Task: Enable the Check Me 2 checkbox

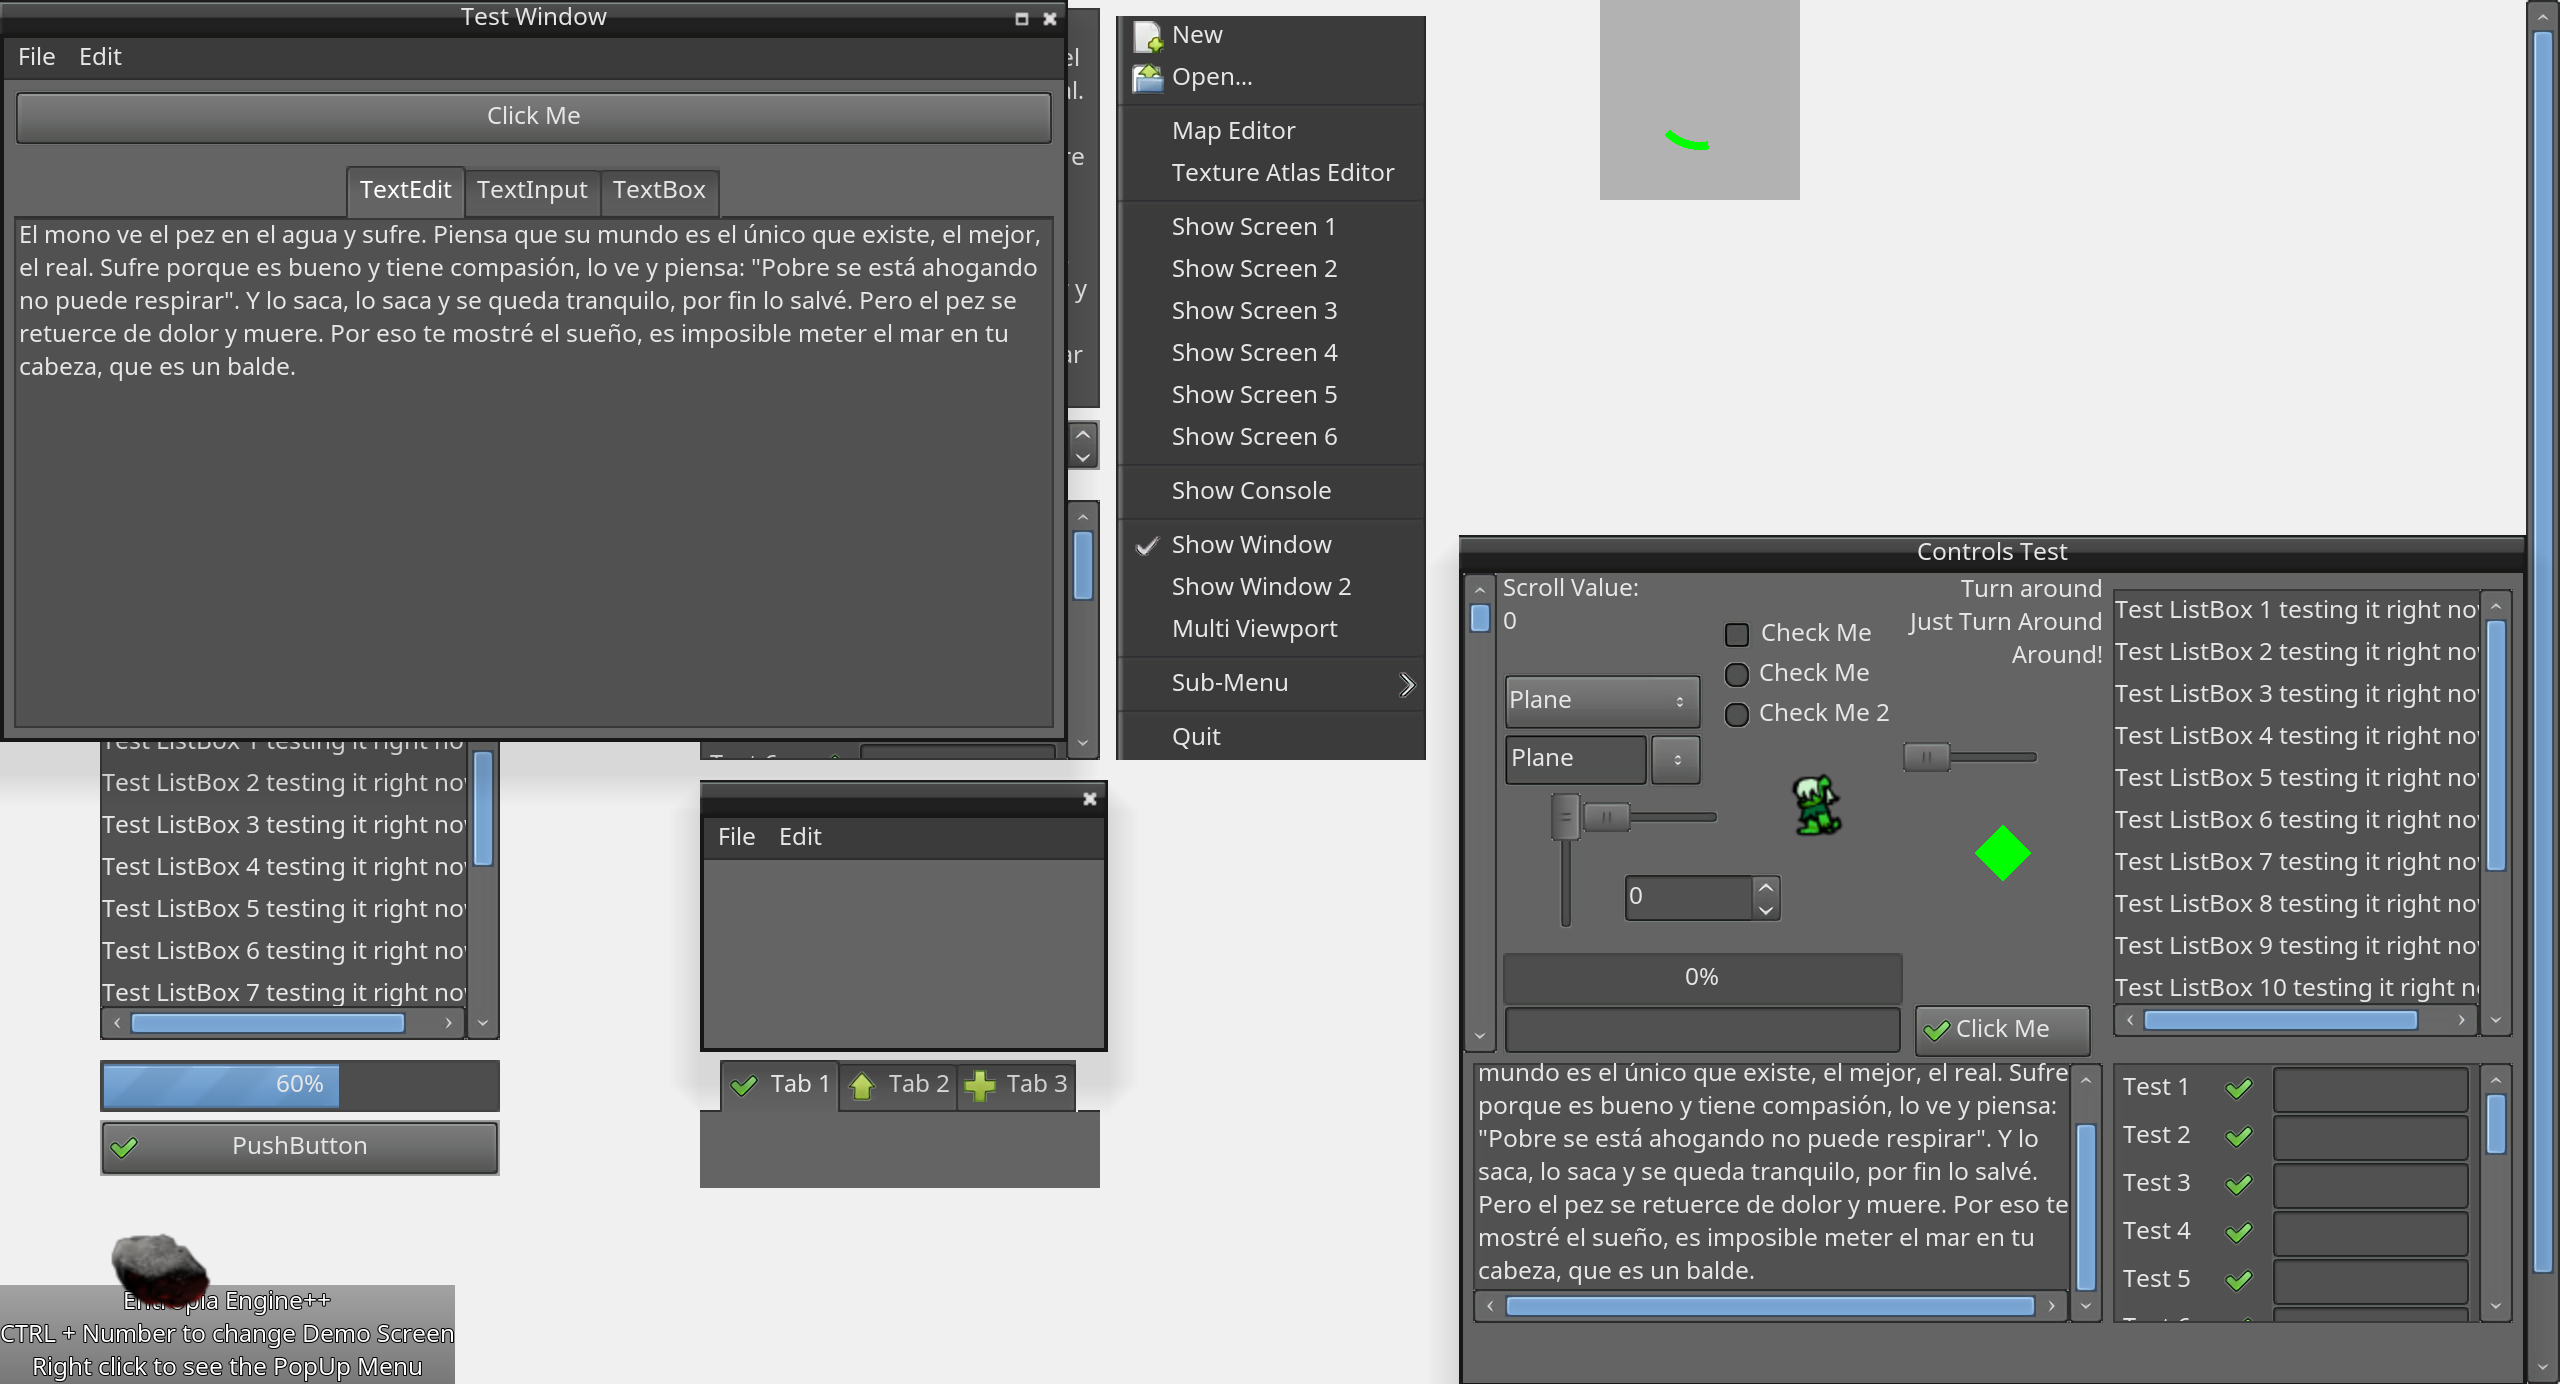Action: click(1735, 715)
